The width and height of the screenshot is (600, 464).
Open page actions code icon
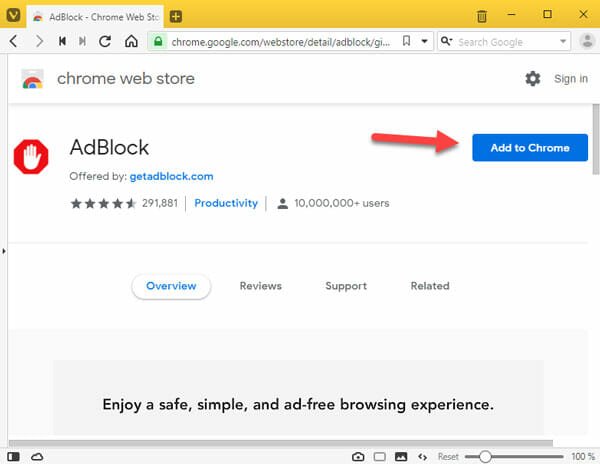422,457
